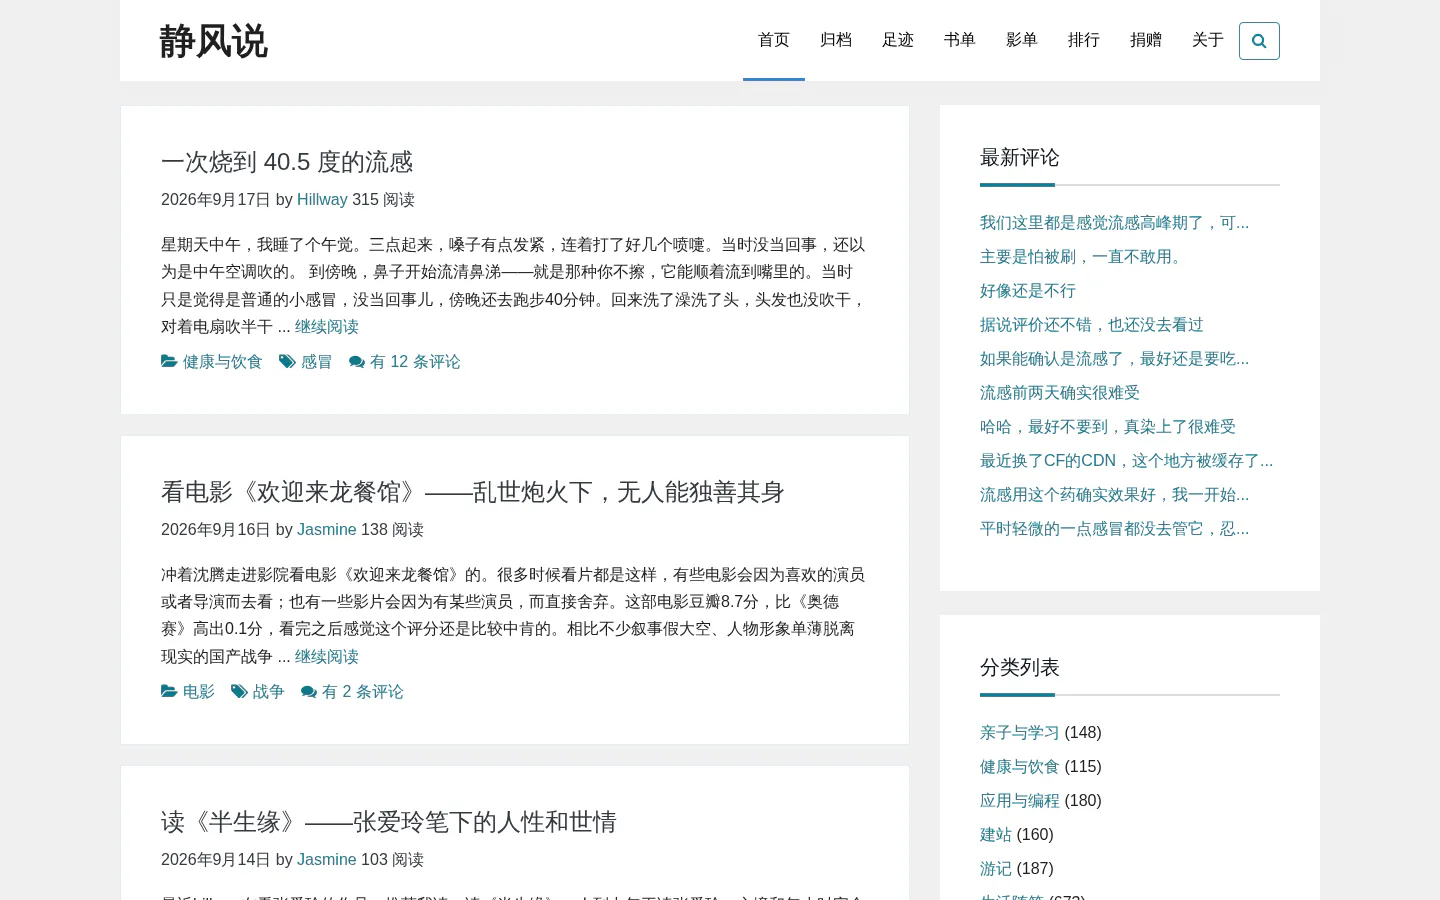Open the 归档 navigation item
This screenshot has height=900, width=1440.
click(836, 40)
